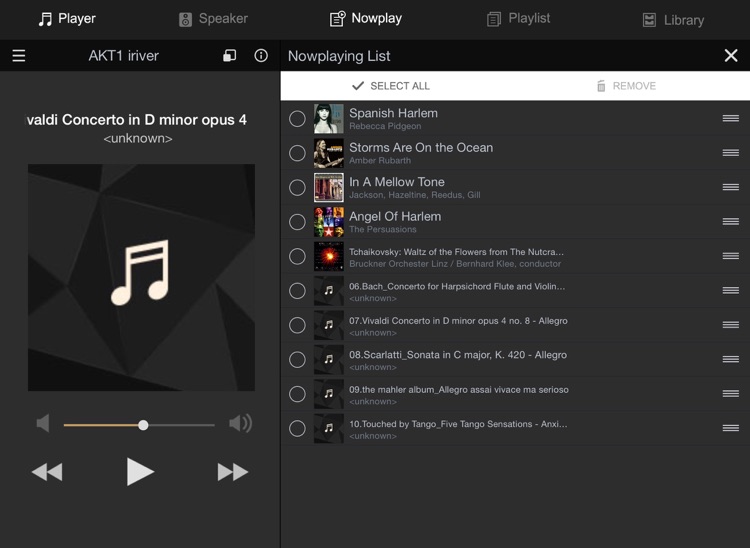Click reorder handle for 06.Bach_Concerto
750x548 pixels.
pos(730,290)
